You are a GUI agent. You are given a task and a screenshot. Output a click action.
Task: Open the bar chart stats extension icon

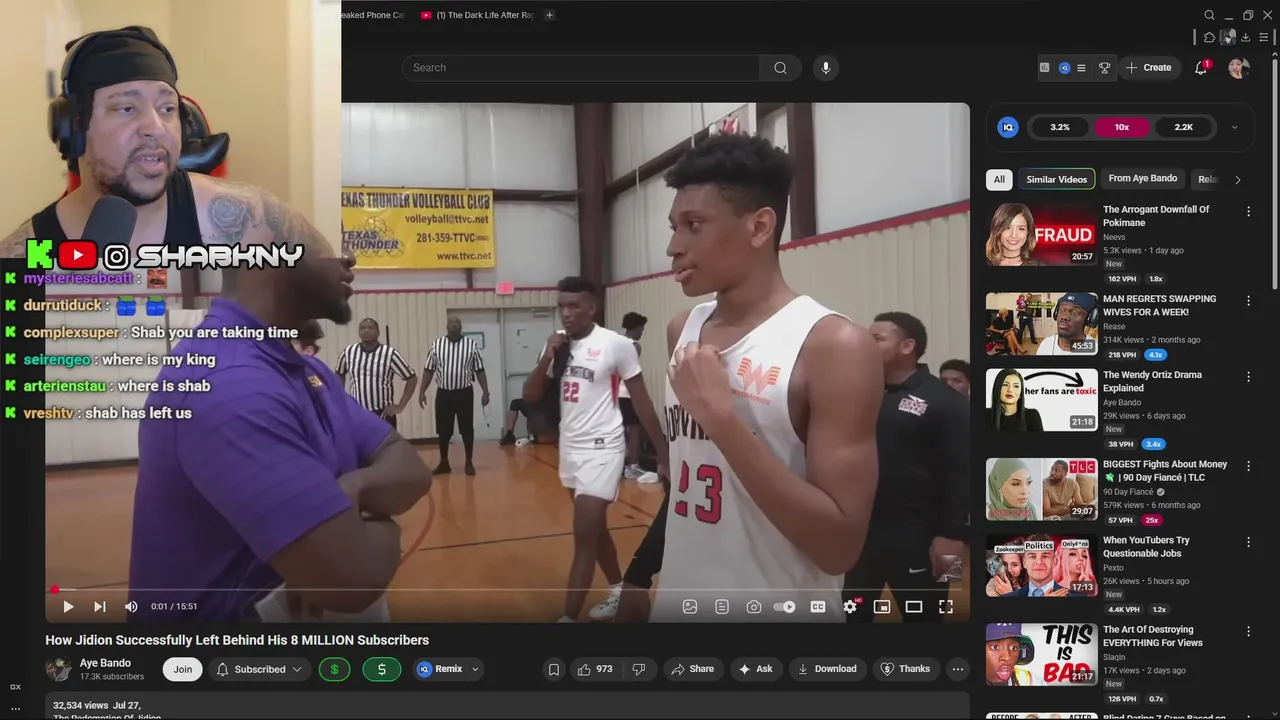coord(1045,67)
